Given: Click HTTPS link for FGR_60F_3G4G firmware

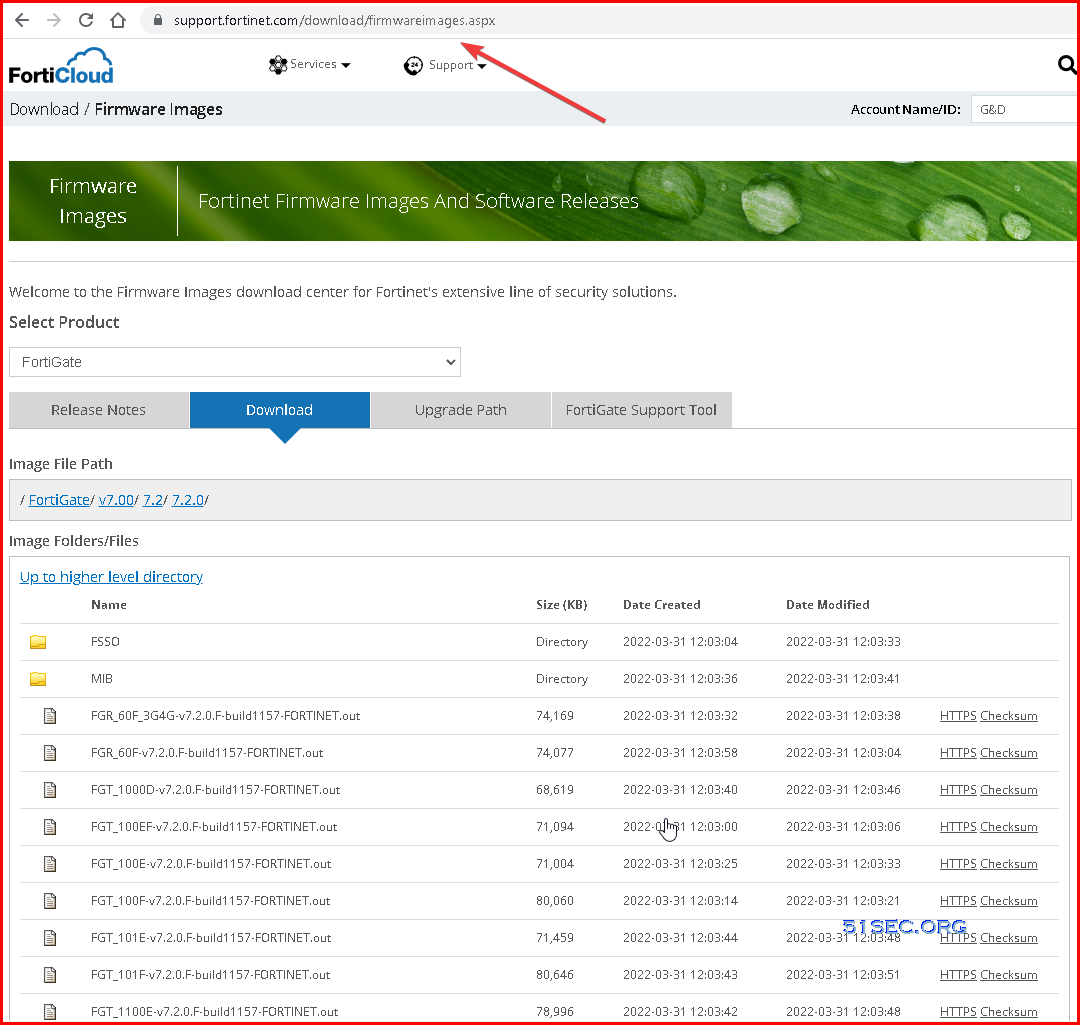Looking at the screenshot, I should pos(958,716).
